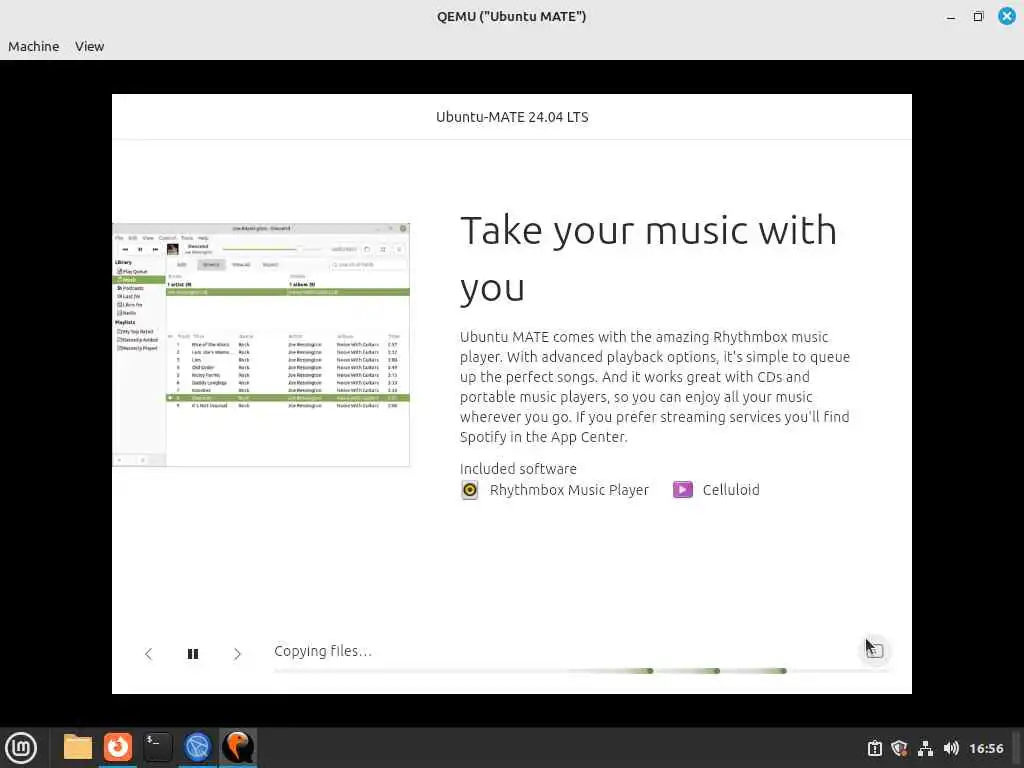Screen dimensions: 1024x768
Task: Open the security shield tray icon
Action: point(899,748)
